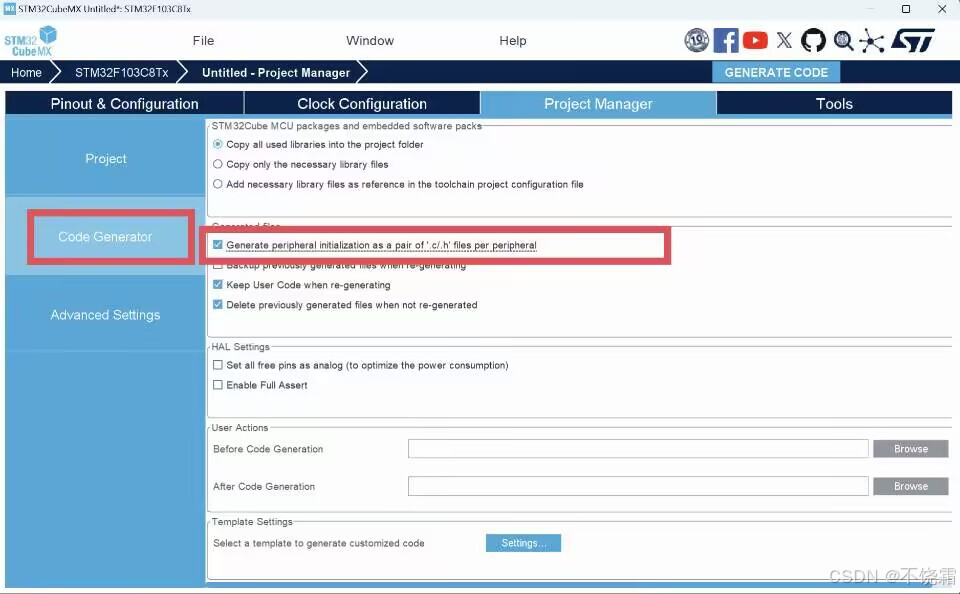Go to STM32F103C8Tx breadcrumb

(122, 72)
